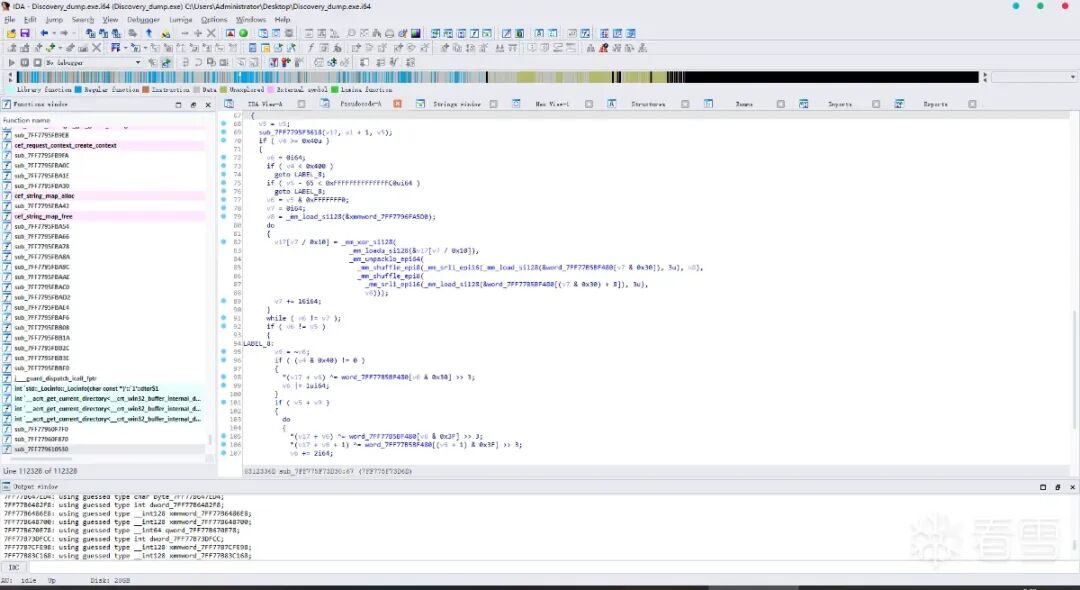The image size is (1080, 590).
Task: Toggle breakpoint dot at line 72
Action: tap(223, 158)
